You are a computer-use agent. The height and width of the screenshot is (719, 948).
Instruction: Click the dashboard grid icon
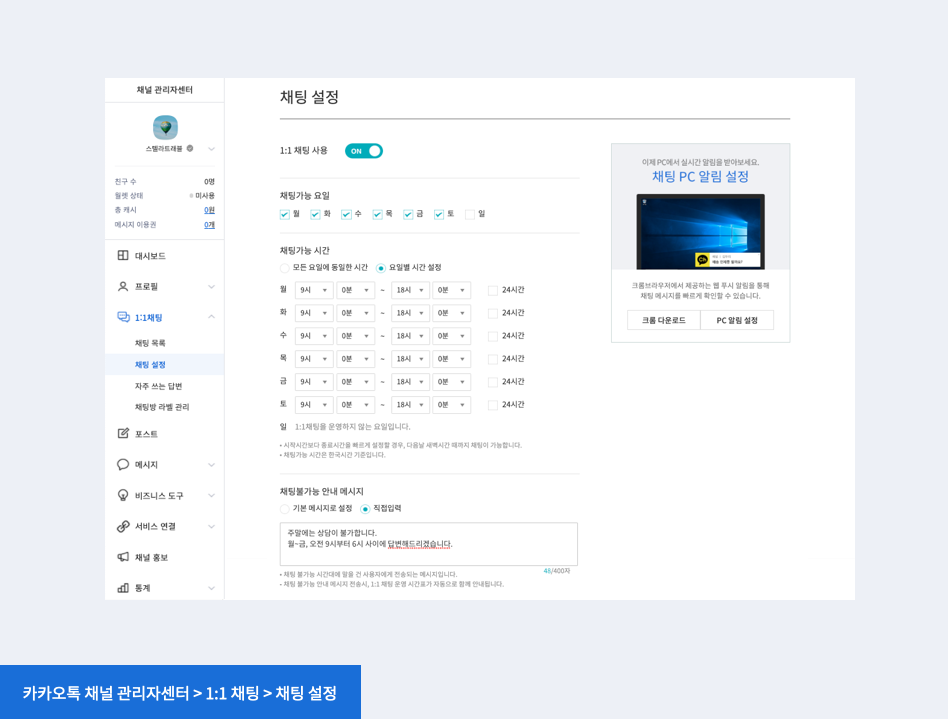[123, 255]
